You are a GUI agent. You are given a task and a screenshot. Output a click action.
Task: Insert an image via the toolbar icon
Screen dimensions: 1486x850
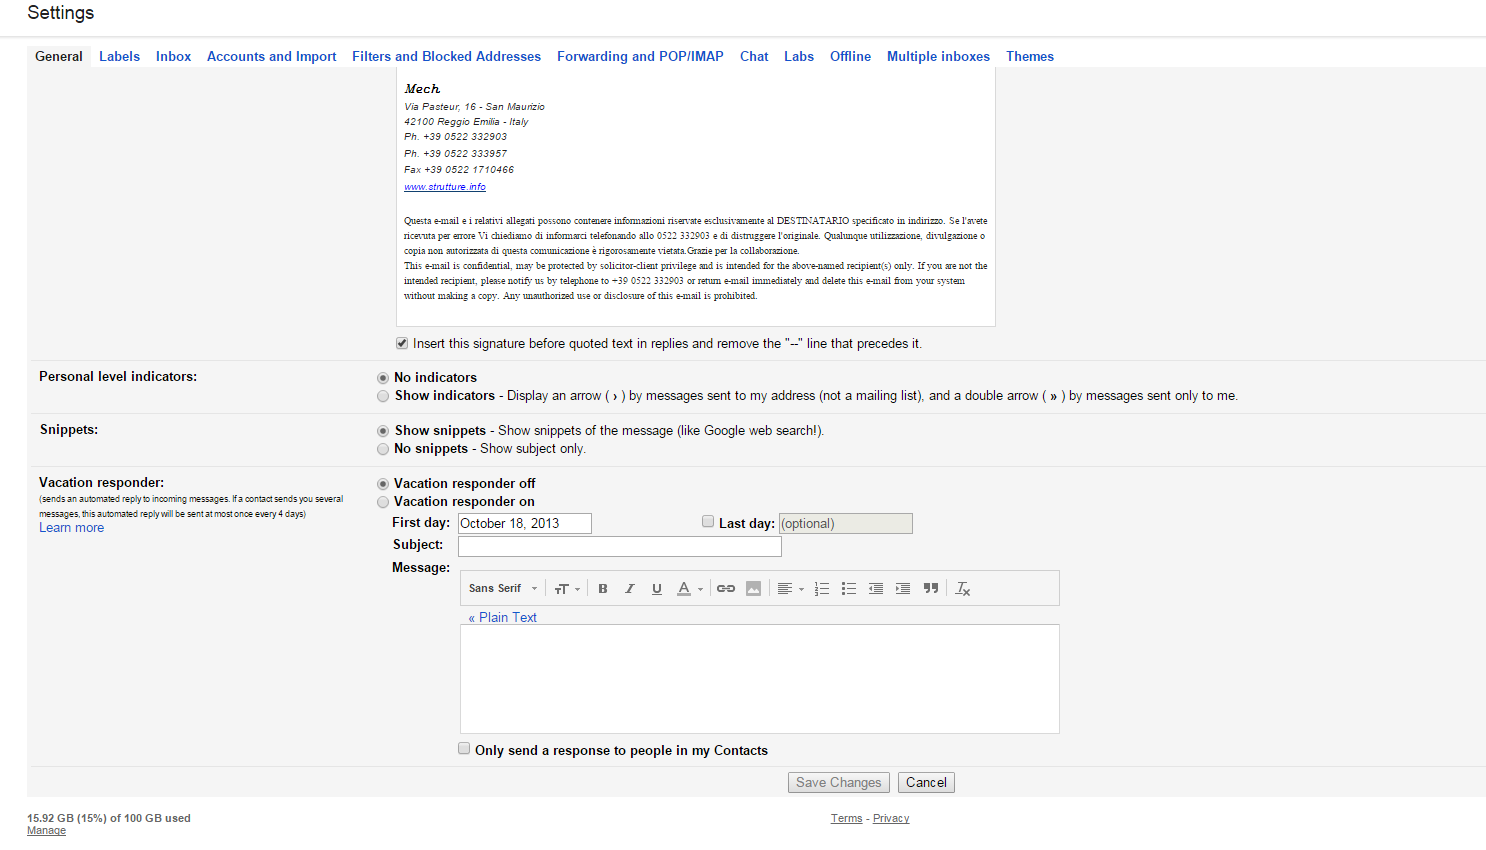pos(754,589)
